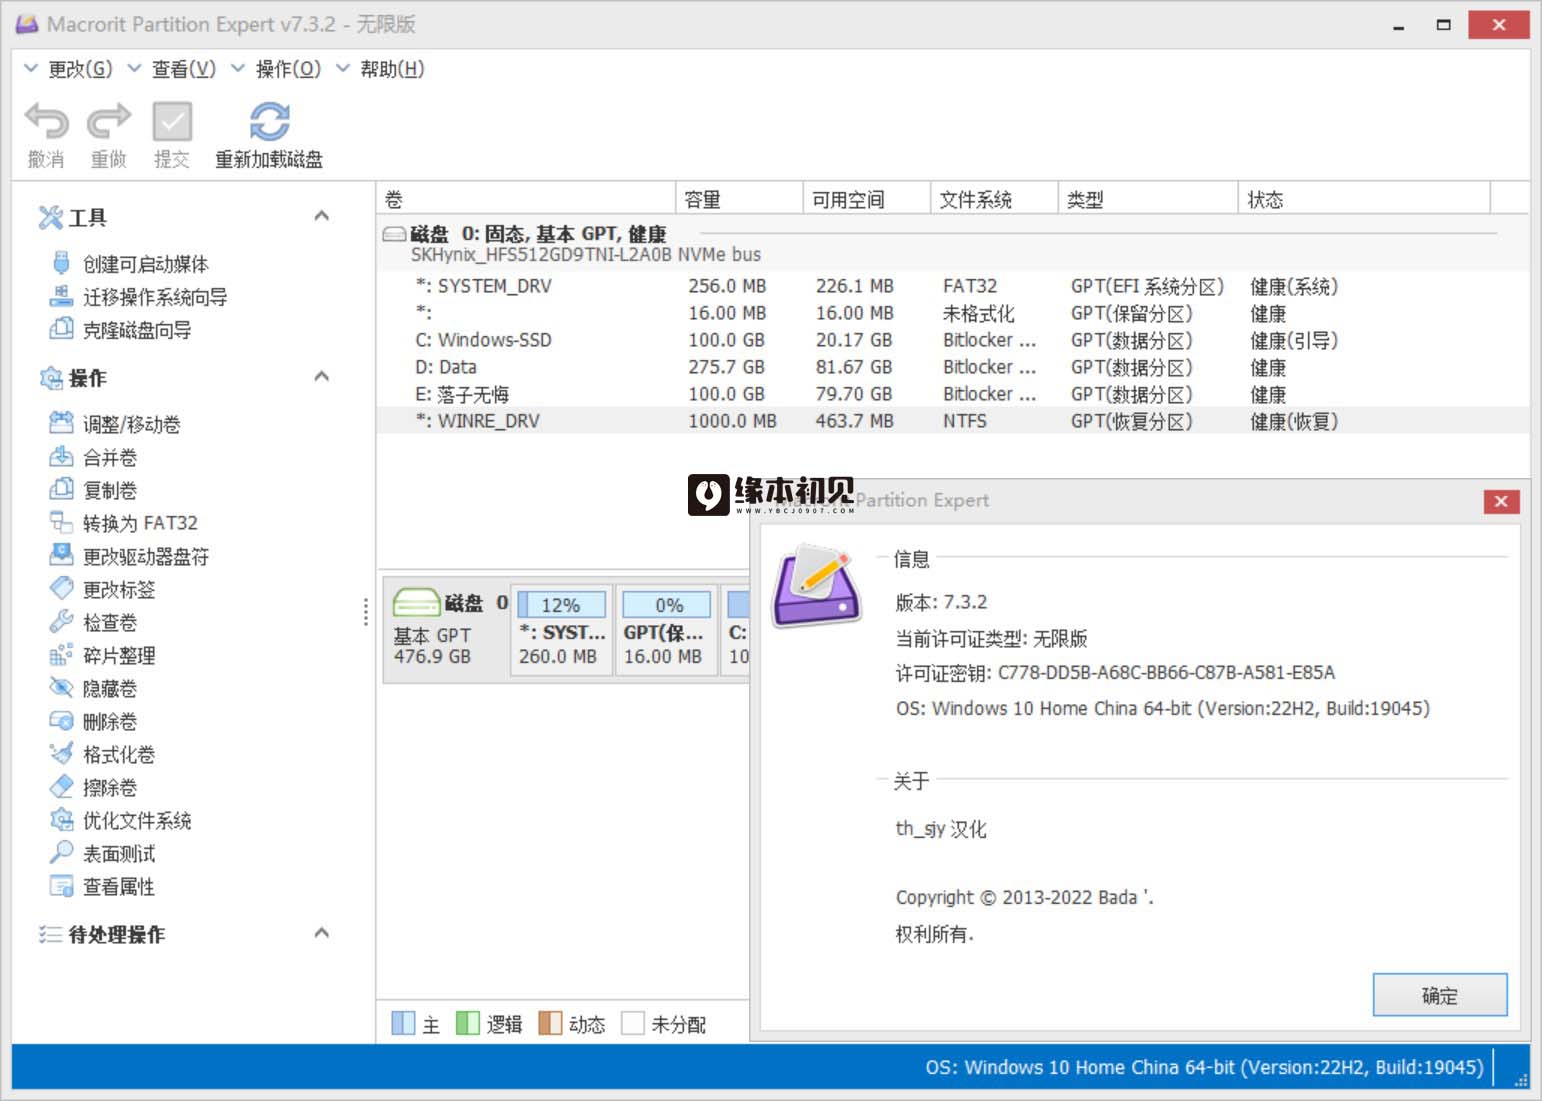Click the application icon in title bar
Viewport: 1542px width, 1101px height.
[27, 24]
